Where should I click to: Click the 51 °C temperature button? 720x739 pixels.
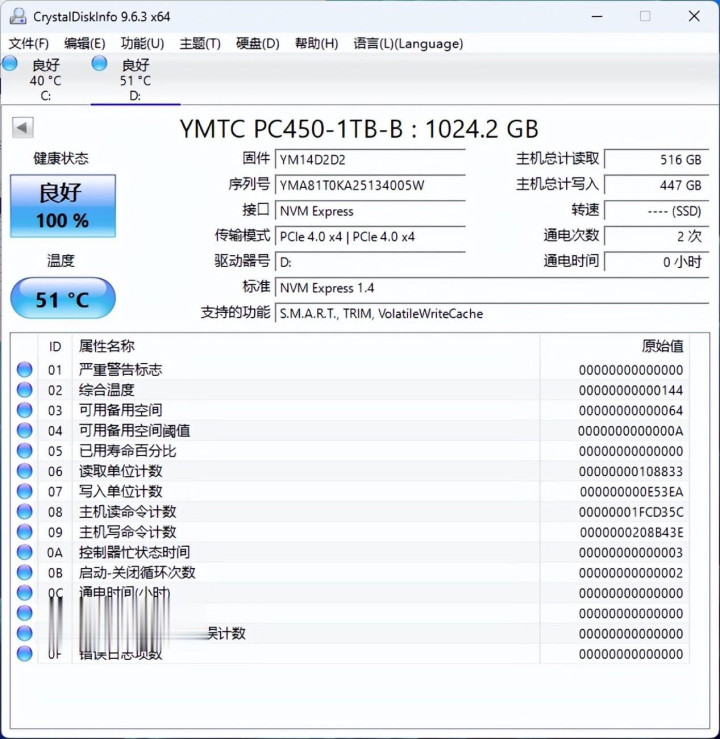63,298
